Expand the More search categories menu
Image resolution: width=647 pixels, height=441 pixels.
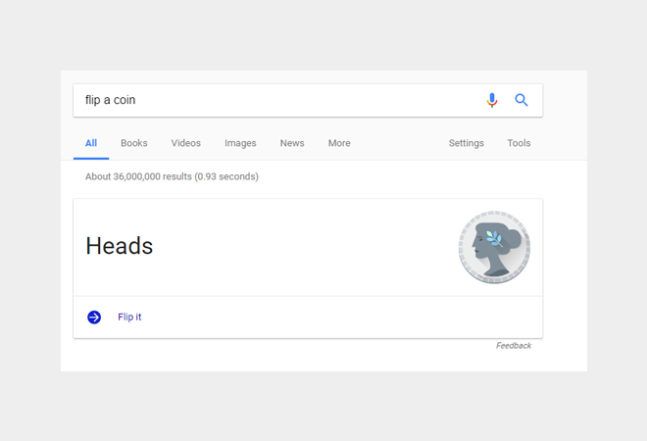click(x=339, y=143)
